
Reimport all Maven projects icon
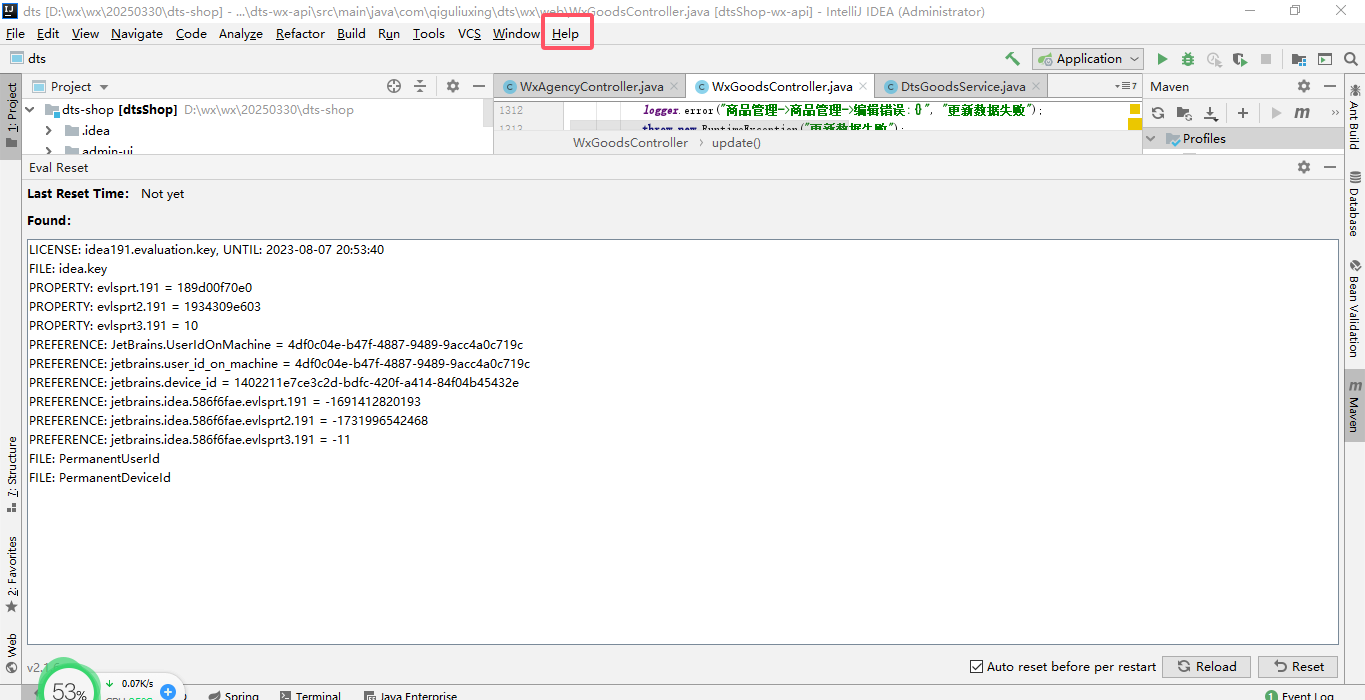point(1158,113)
